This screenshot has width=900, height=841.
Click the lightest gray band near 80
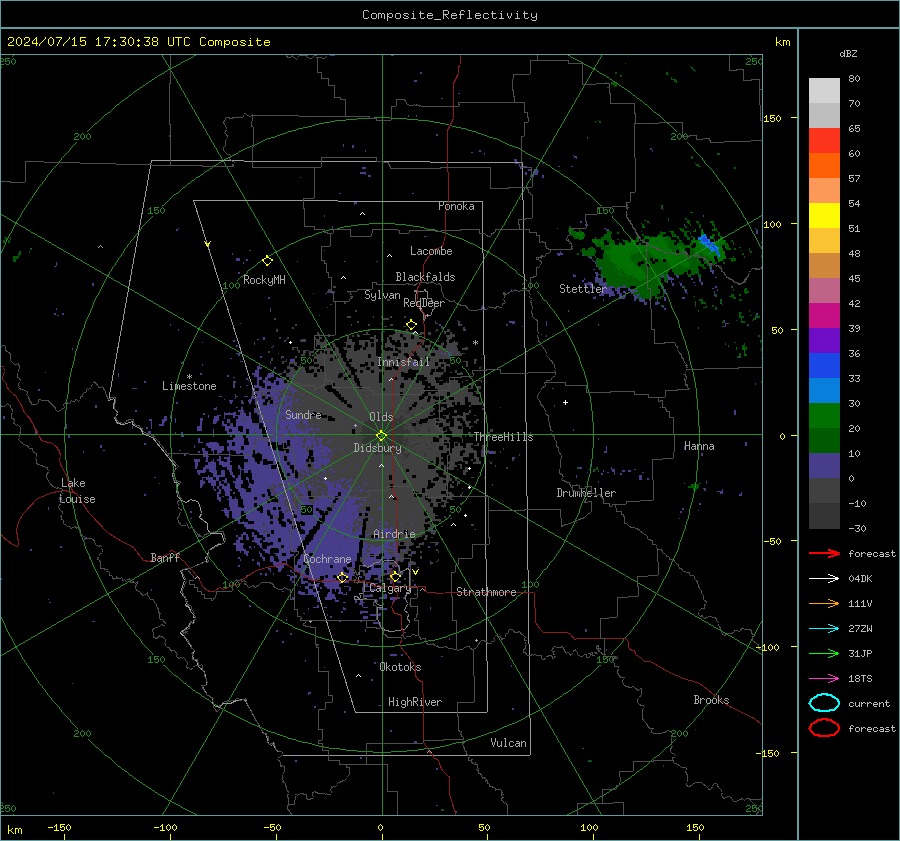coord(824,91)
